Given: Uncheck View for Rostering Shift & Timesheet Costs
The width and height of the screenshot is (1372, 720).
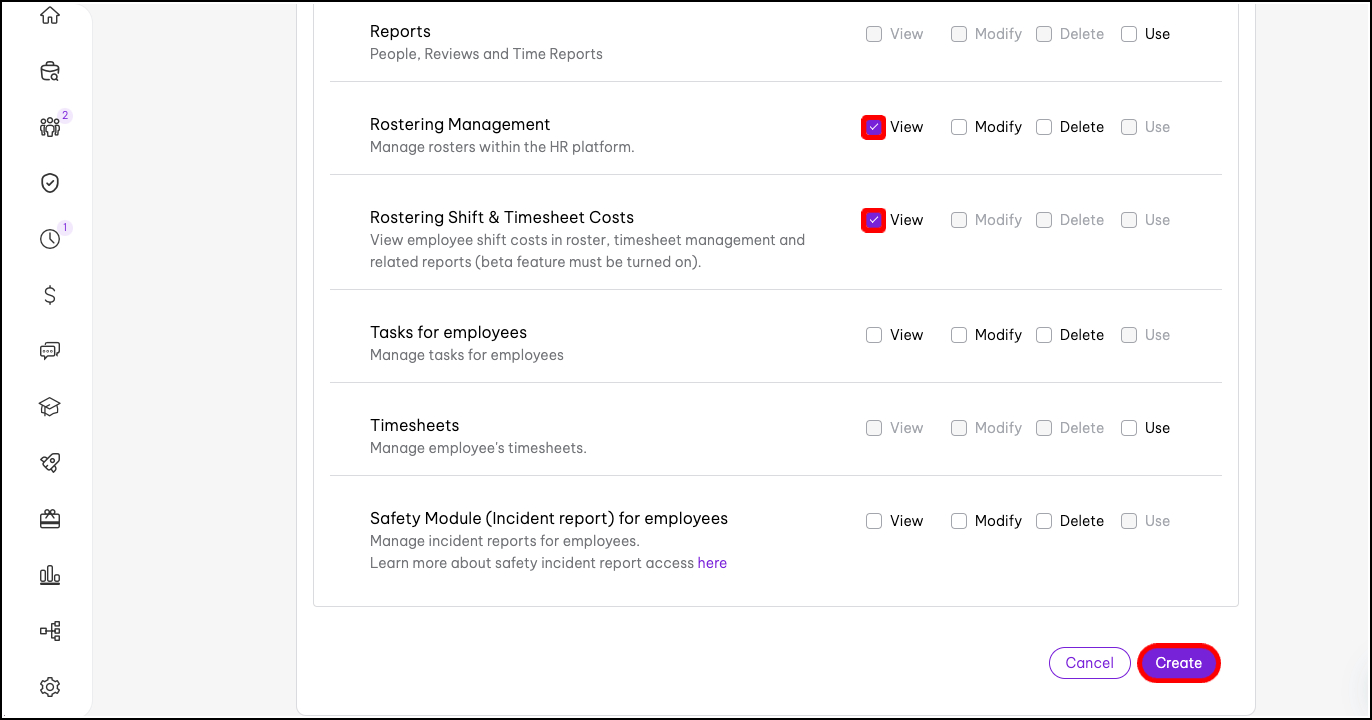Looking at the screenshot, I should coord(874,220).
